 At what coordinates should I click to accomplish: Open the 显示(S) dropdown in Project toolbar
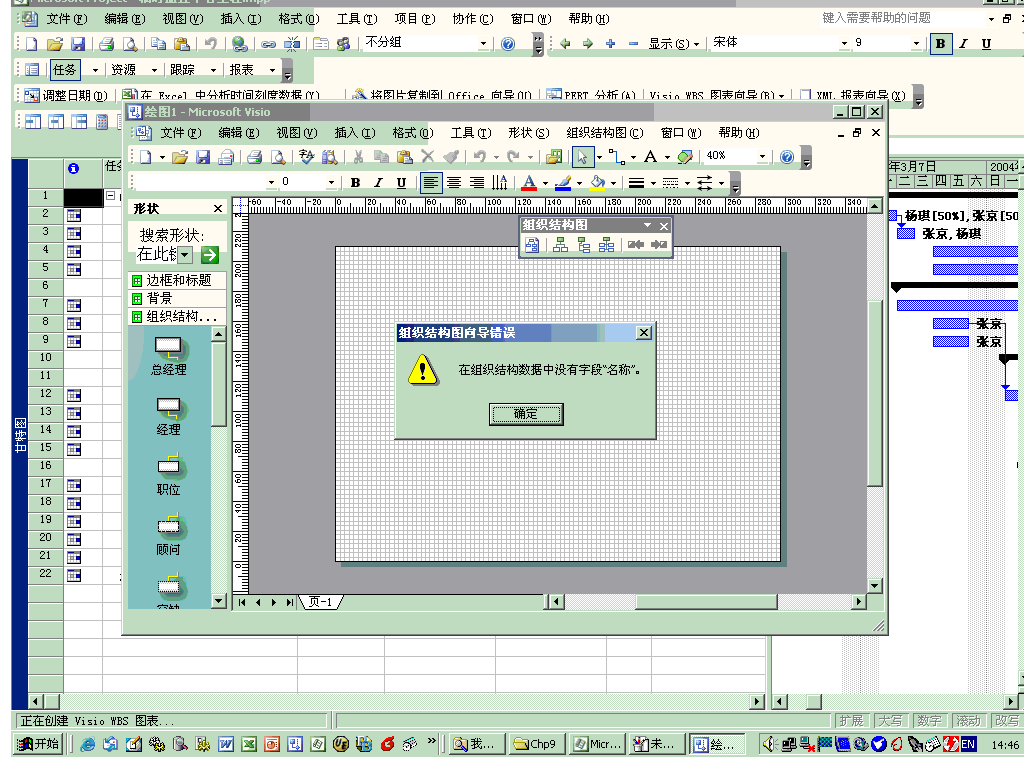[x=674, y=44]
